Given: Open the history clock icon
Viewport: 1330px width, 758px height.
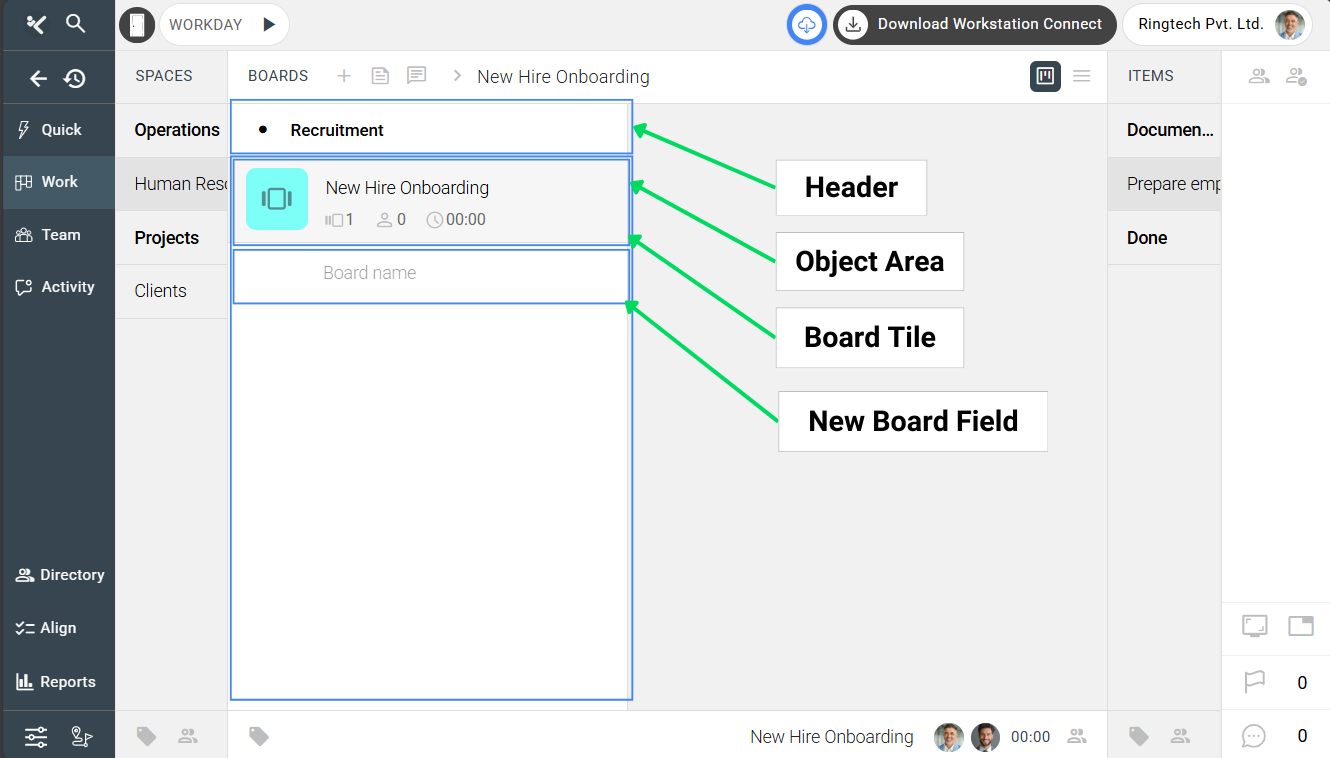Looking at the screenshot, I should point(75,78).
